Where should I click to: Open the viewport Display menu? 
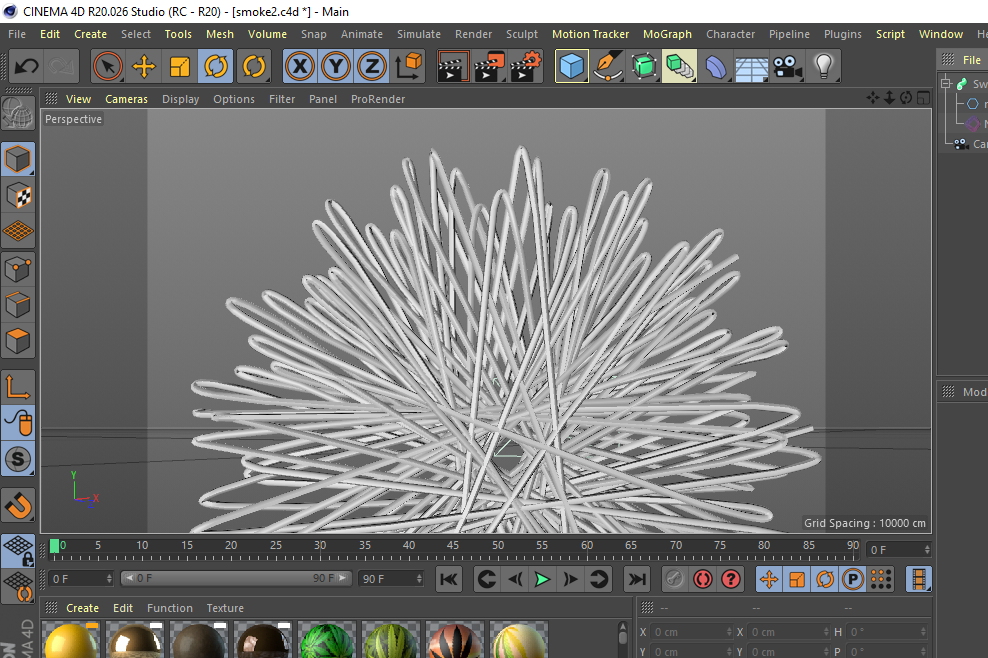pos(180,99)
